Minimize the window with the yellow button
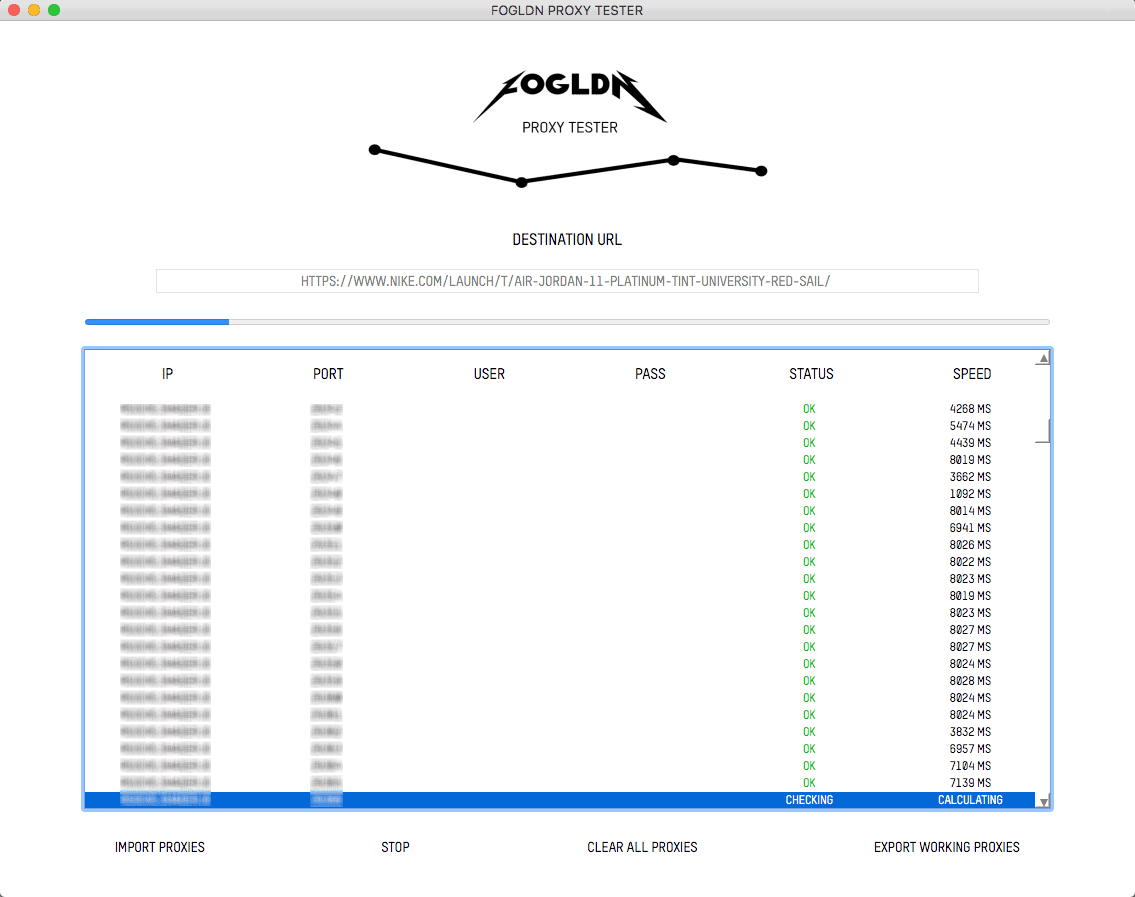The height and width of the screenshot is (897, 1135). [34, 10]
